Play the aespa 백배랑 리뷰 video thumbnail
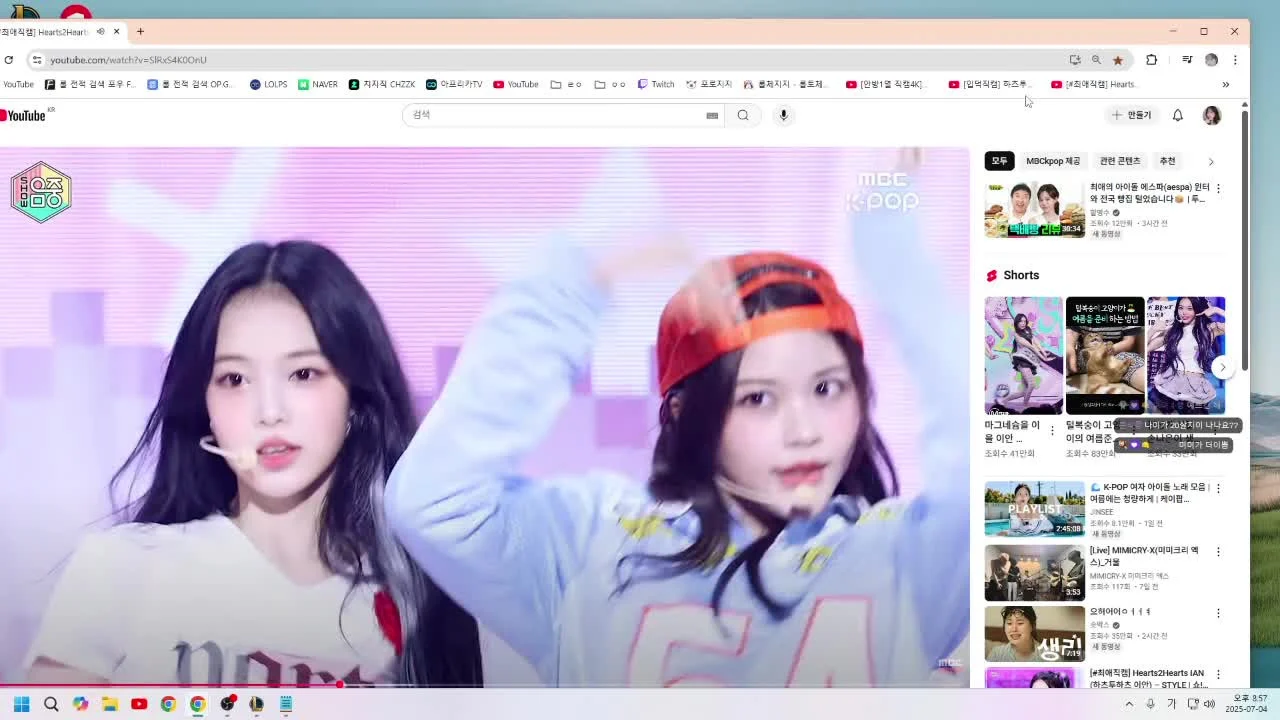The width and height of the screenshot is (1280, 720). tap(1034, 209)
